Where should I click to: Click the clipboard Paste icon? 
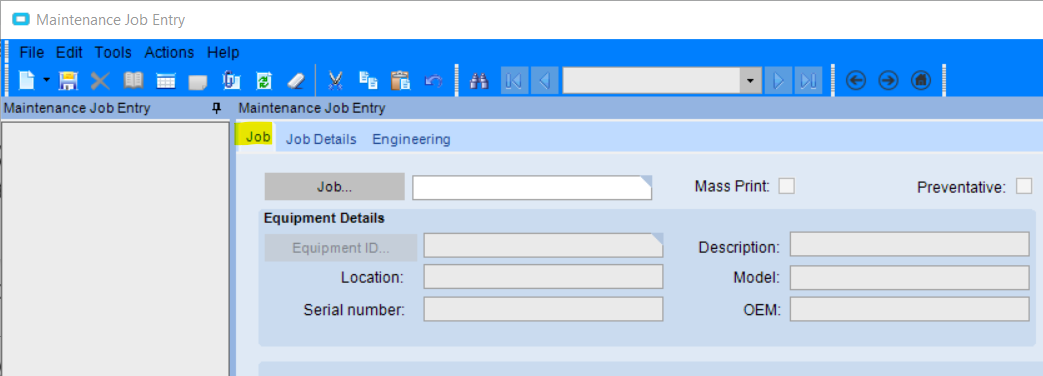coord(400,81)
